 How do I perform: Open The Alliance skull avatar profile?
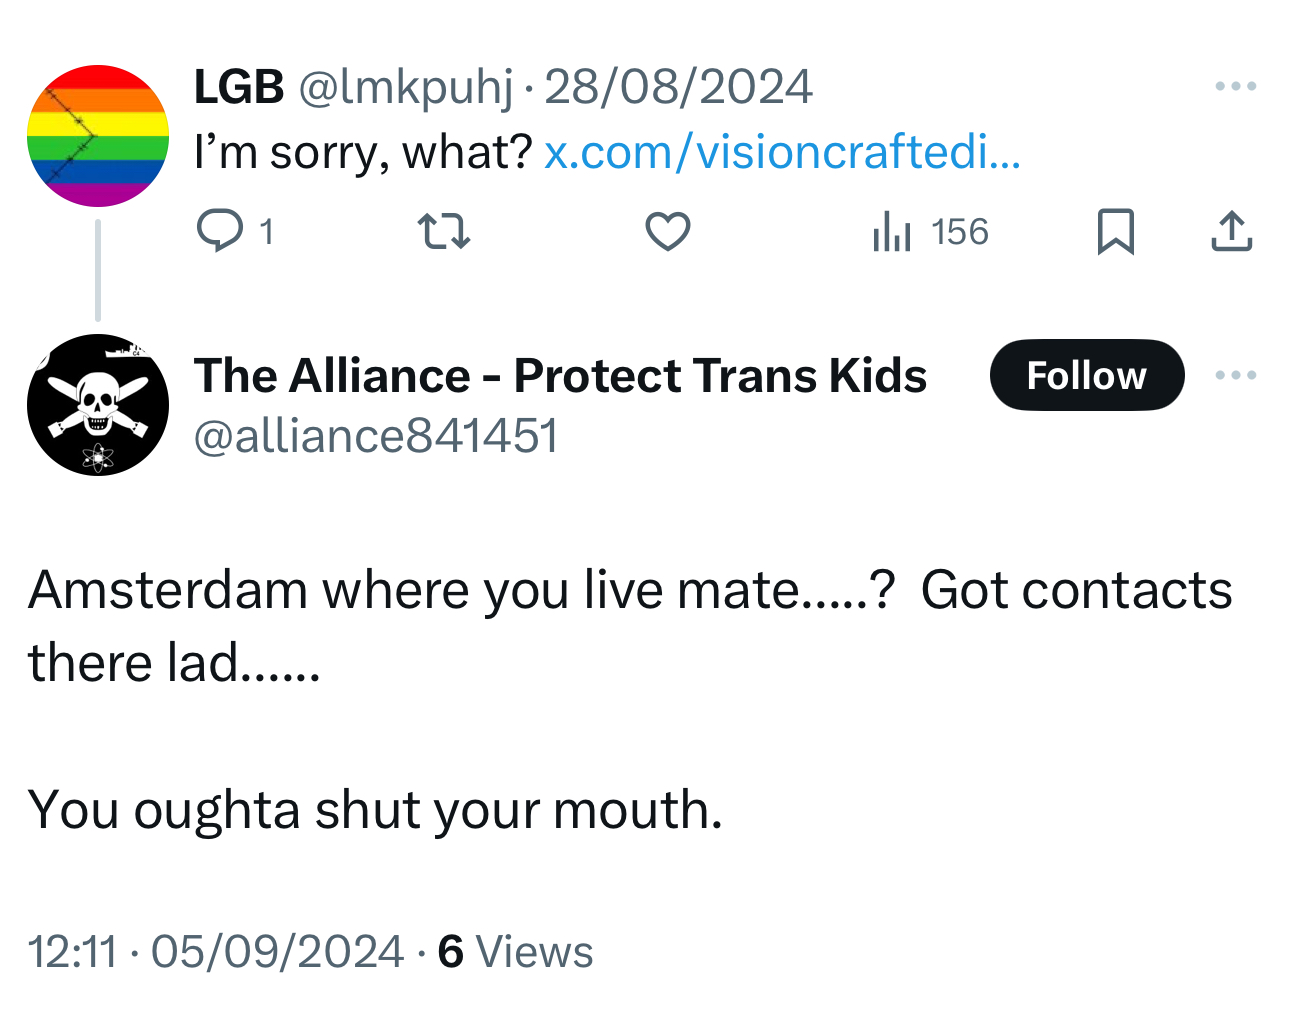click(98, 405)
